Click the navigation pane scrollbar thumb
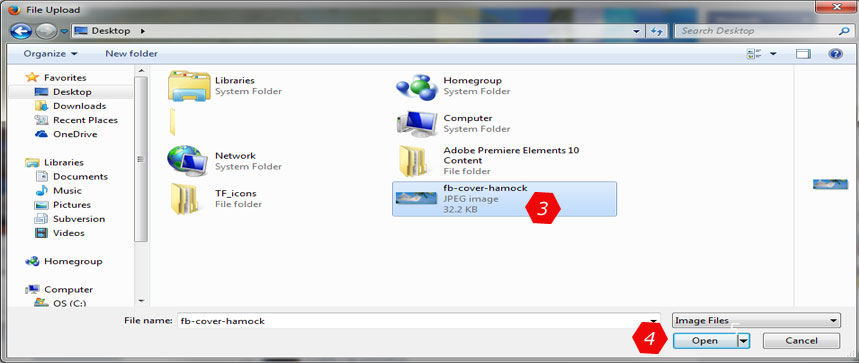This screenshot has height=363, width=859. pos(141,159)
